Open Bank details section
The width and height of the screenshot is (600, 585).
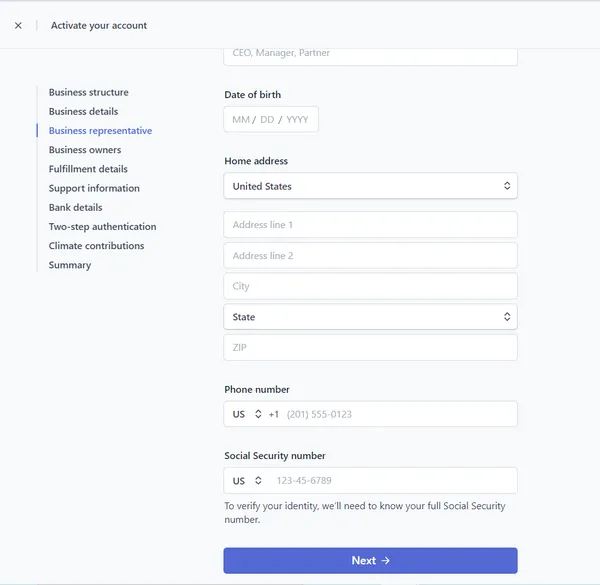pyautogui.click(x=75, y=207)
